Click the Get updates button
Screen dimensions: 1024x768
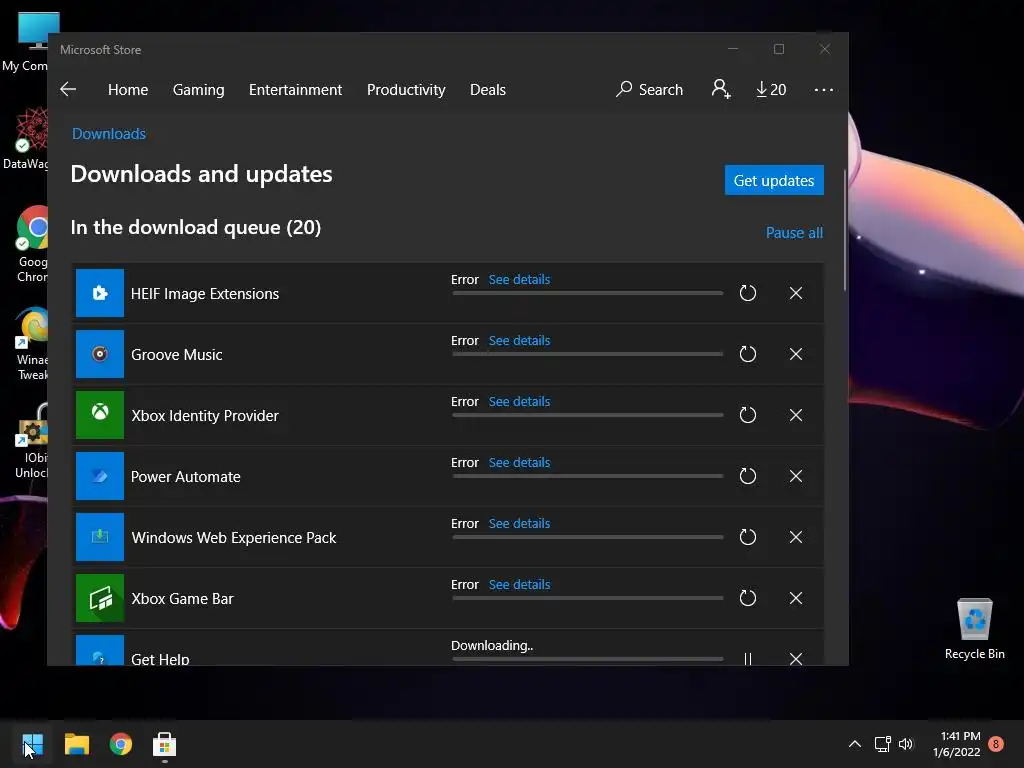pos(774,180)
